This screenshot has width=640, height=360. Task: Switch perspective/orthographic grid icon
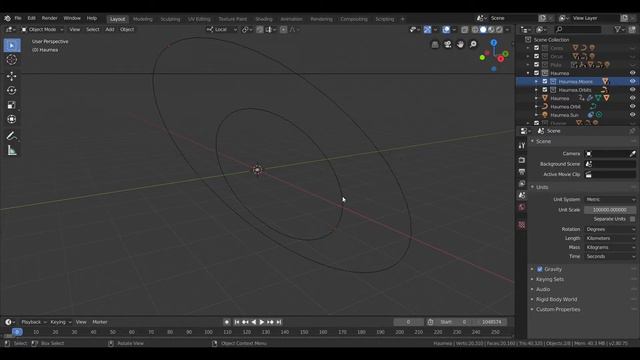(435, 44)
